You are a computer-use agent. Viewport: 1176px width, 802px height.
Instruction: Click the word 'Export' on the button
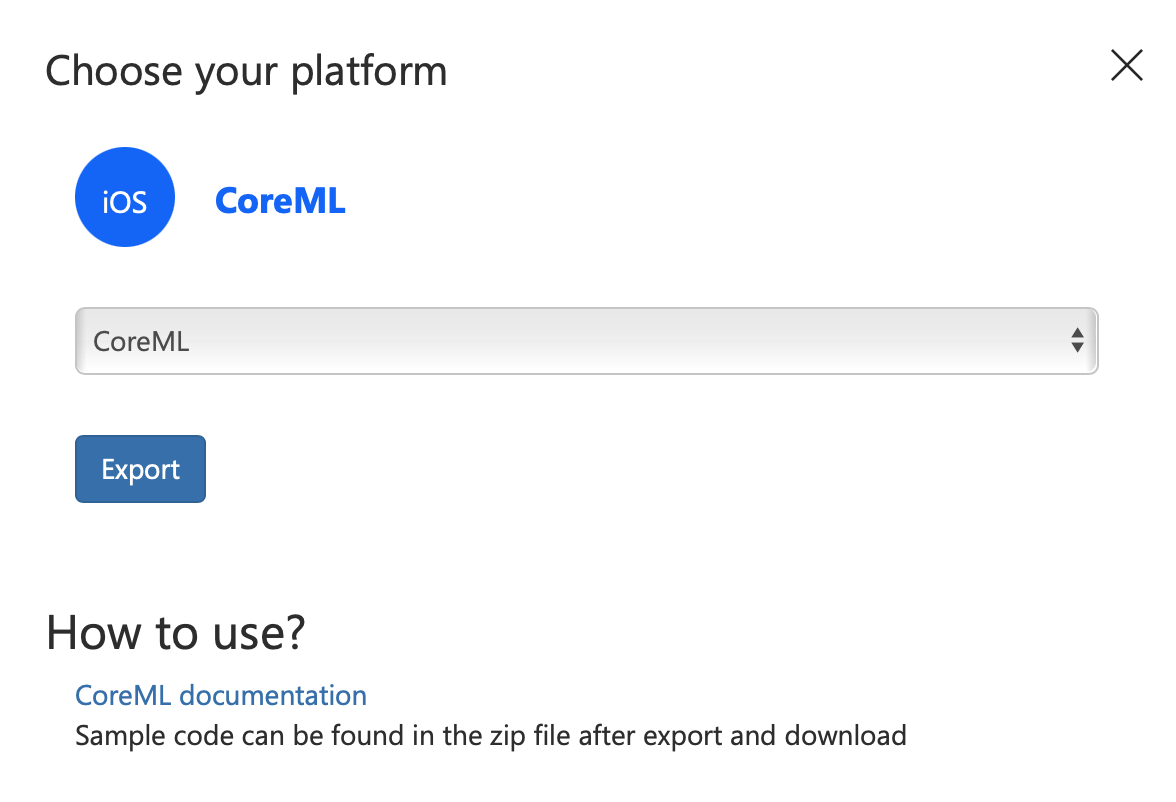[140, 470]
